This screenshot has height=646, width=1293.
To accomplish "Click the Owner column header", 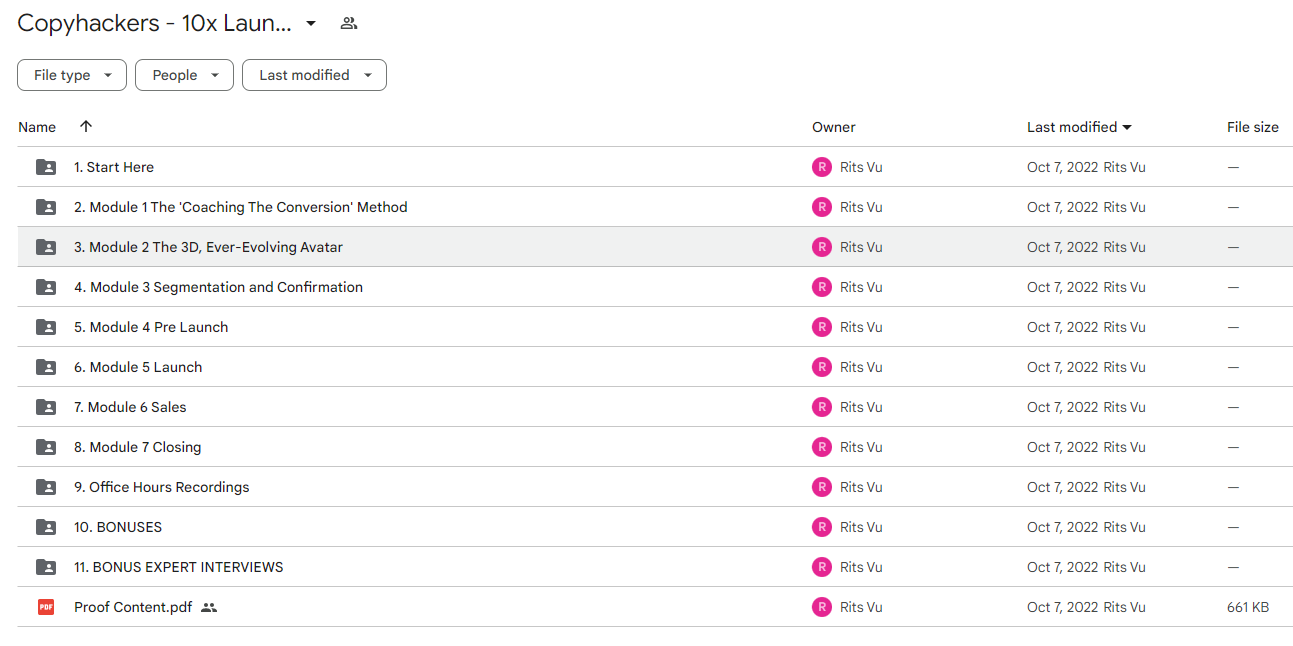I will pyautogui.click(x=834, y=127).
